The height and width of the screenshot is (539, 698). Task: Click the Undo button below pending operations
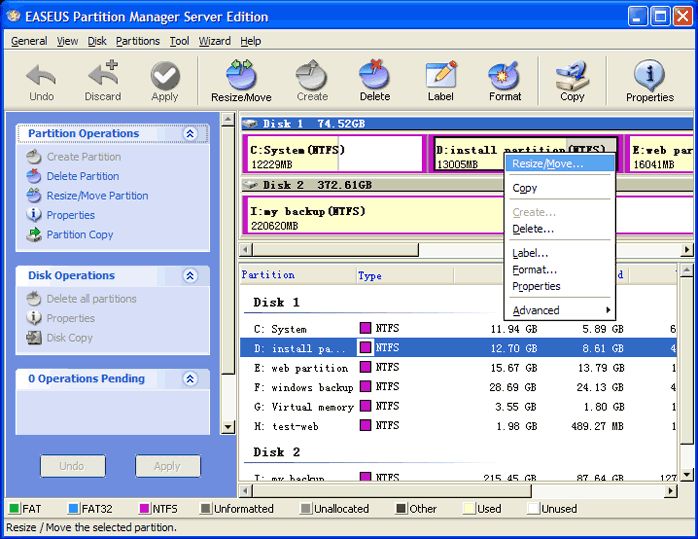(73, 466)
